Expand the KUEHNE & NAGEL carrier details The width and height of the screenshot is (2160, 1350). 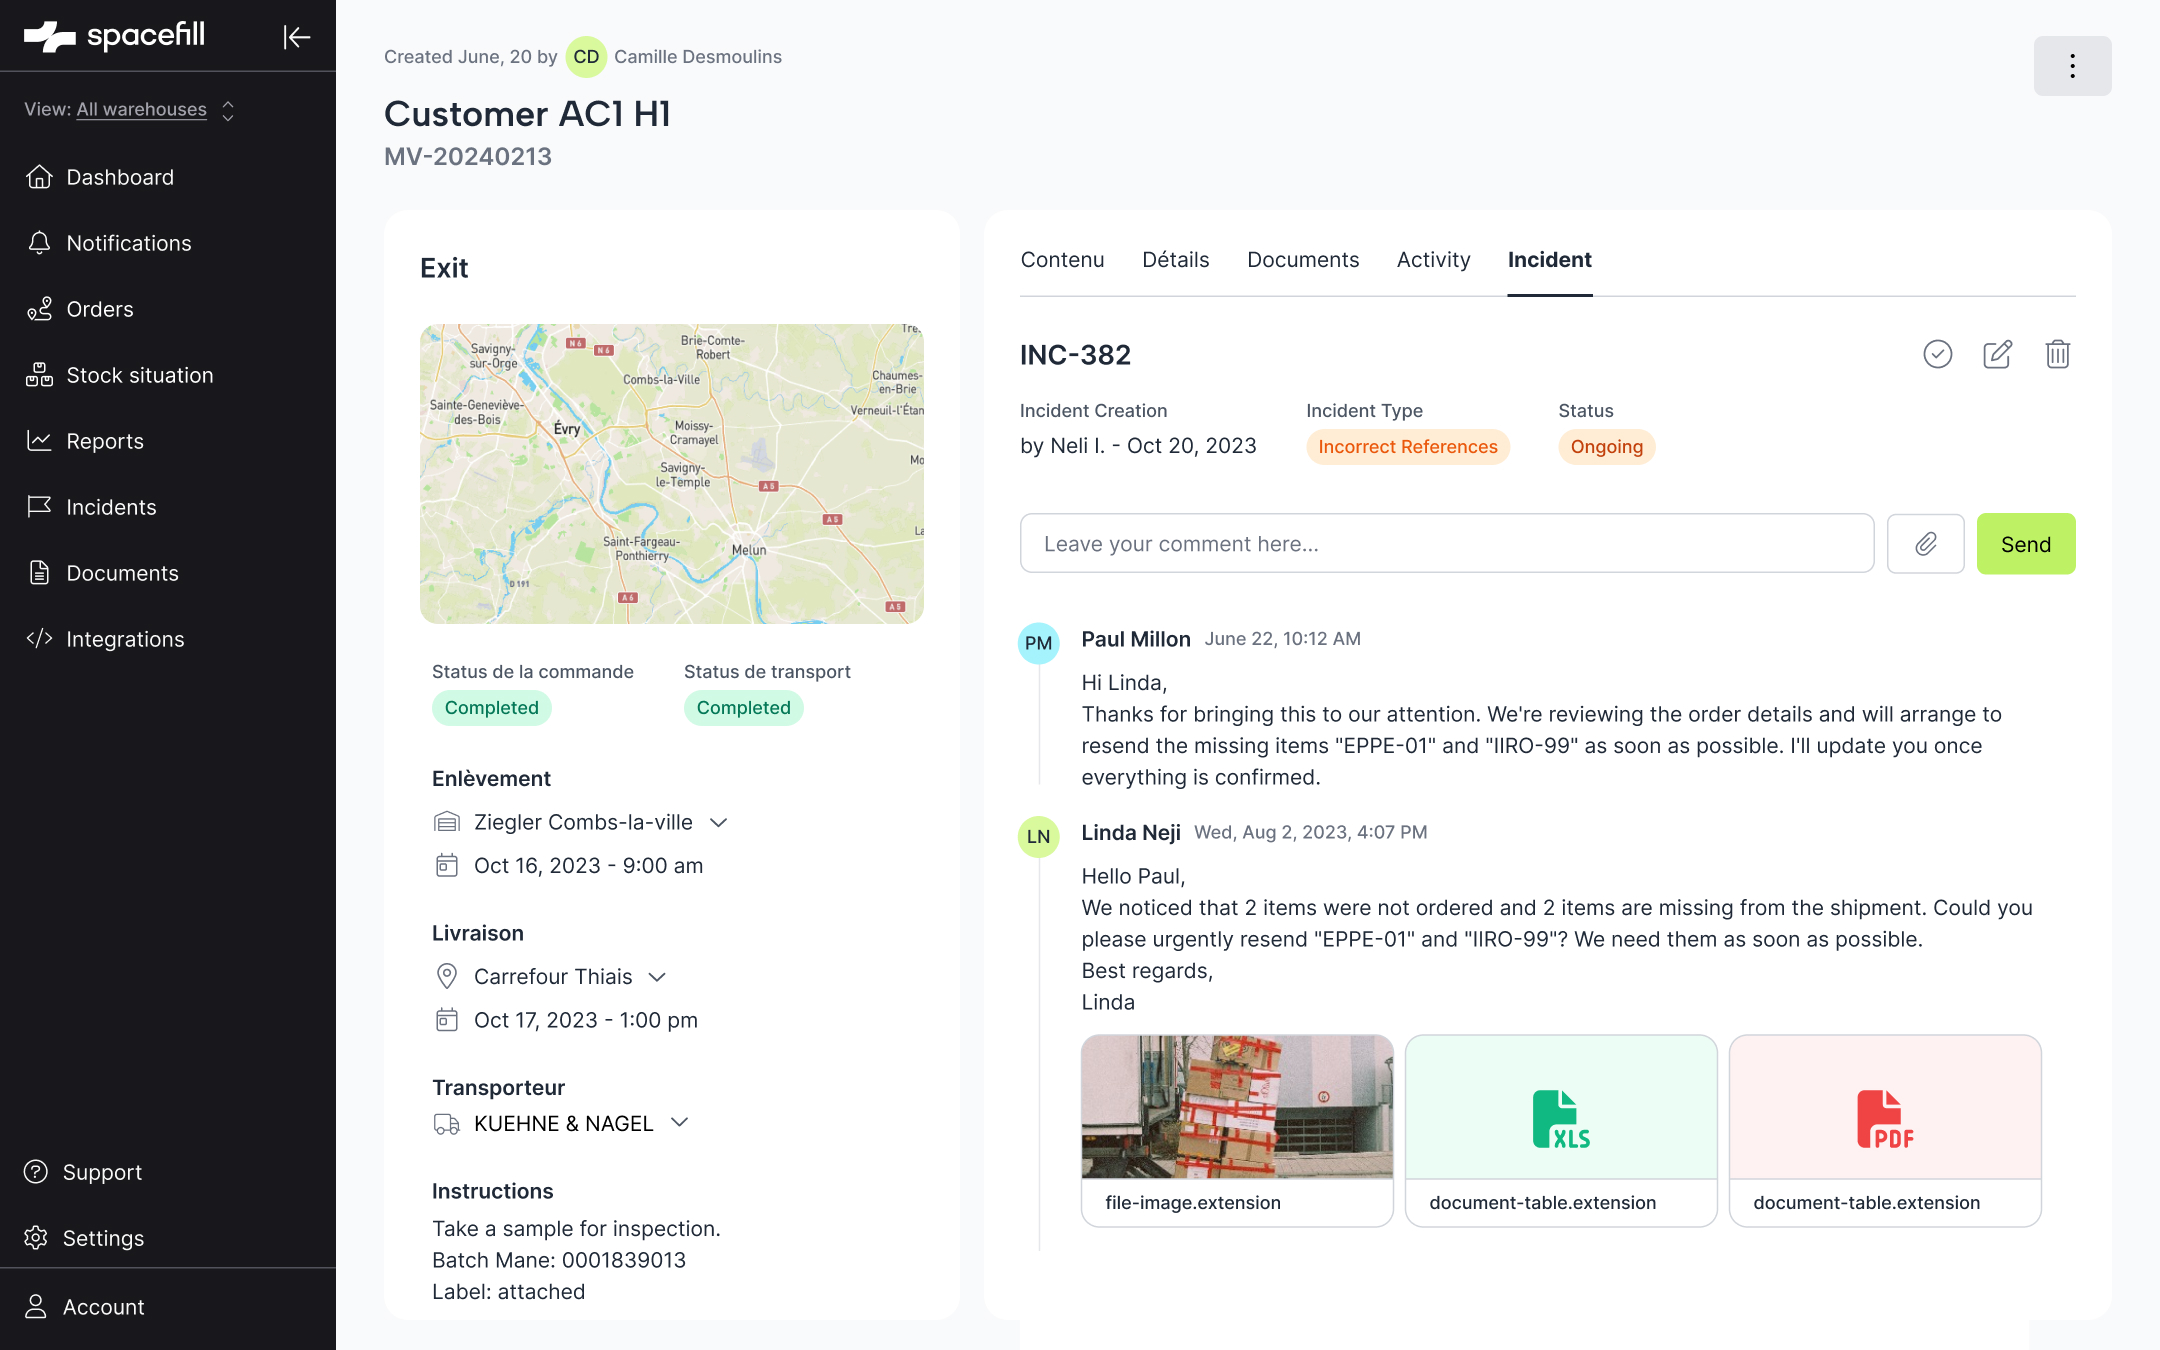click(x=680, y=1123)
